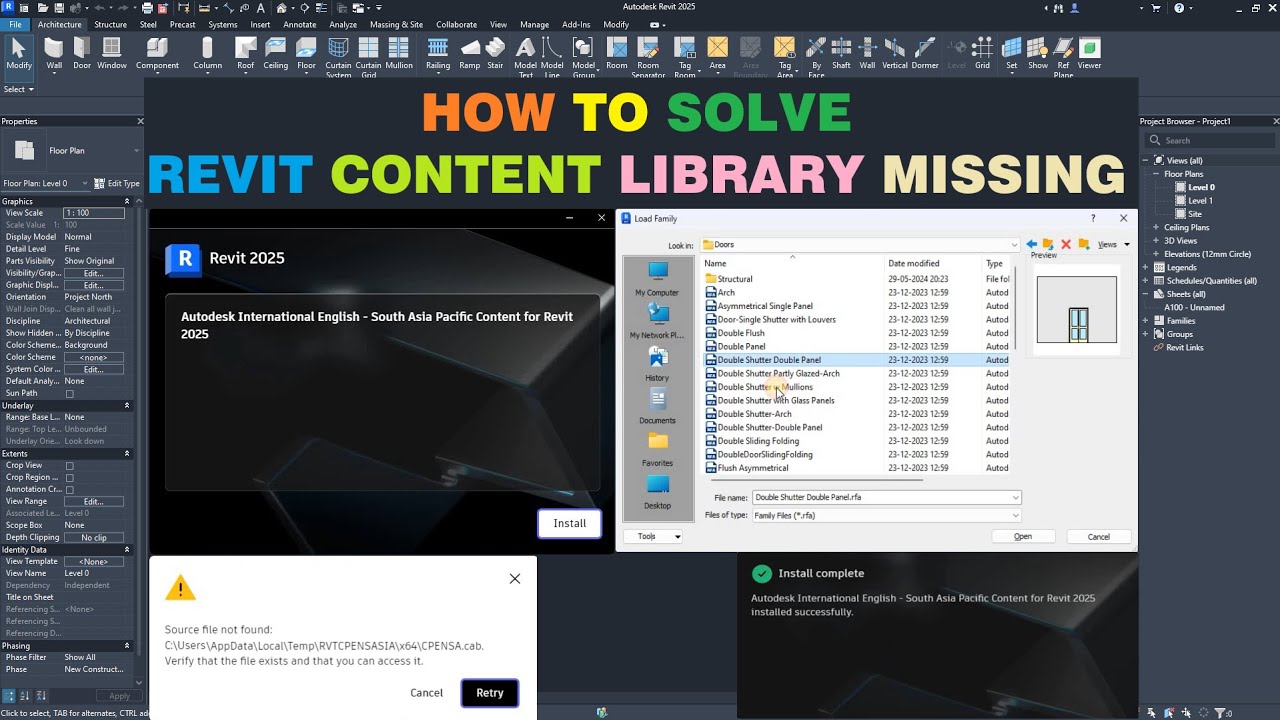This screenshot has width=1280, height=720.
Task: Open the Tools dropdown in Load Family
Action: coord(653,536)
